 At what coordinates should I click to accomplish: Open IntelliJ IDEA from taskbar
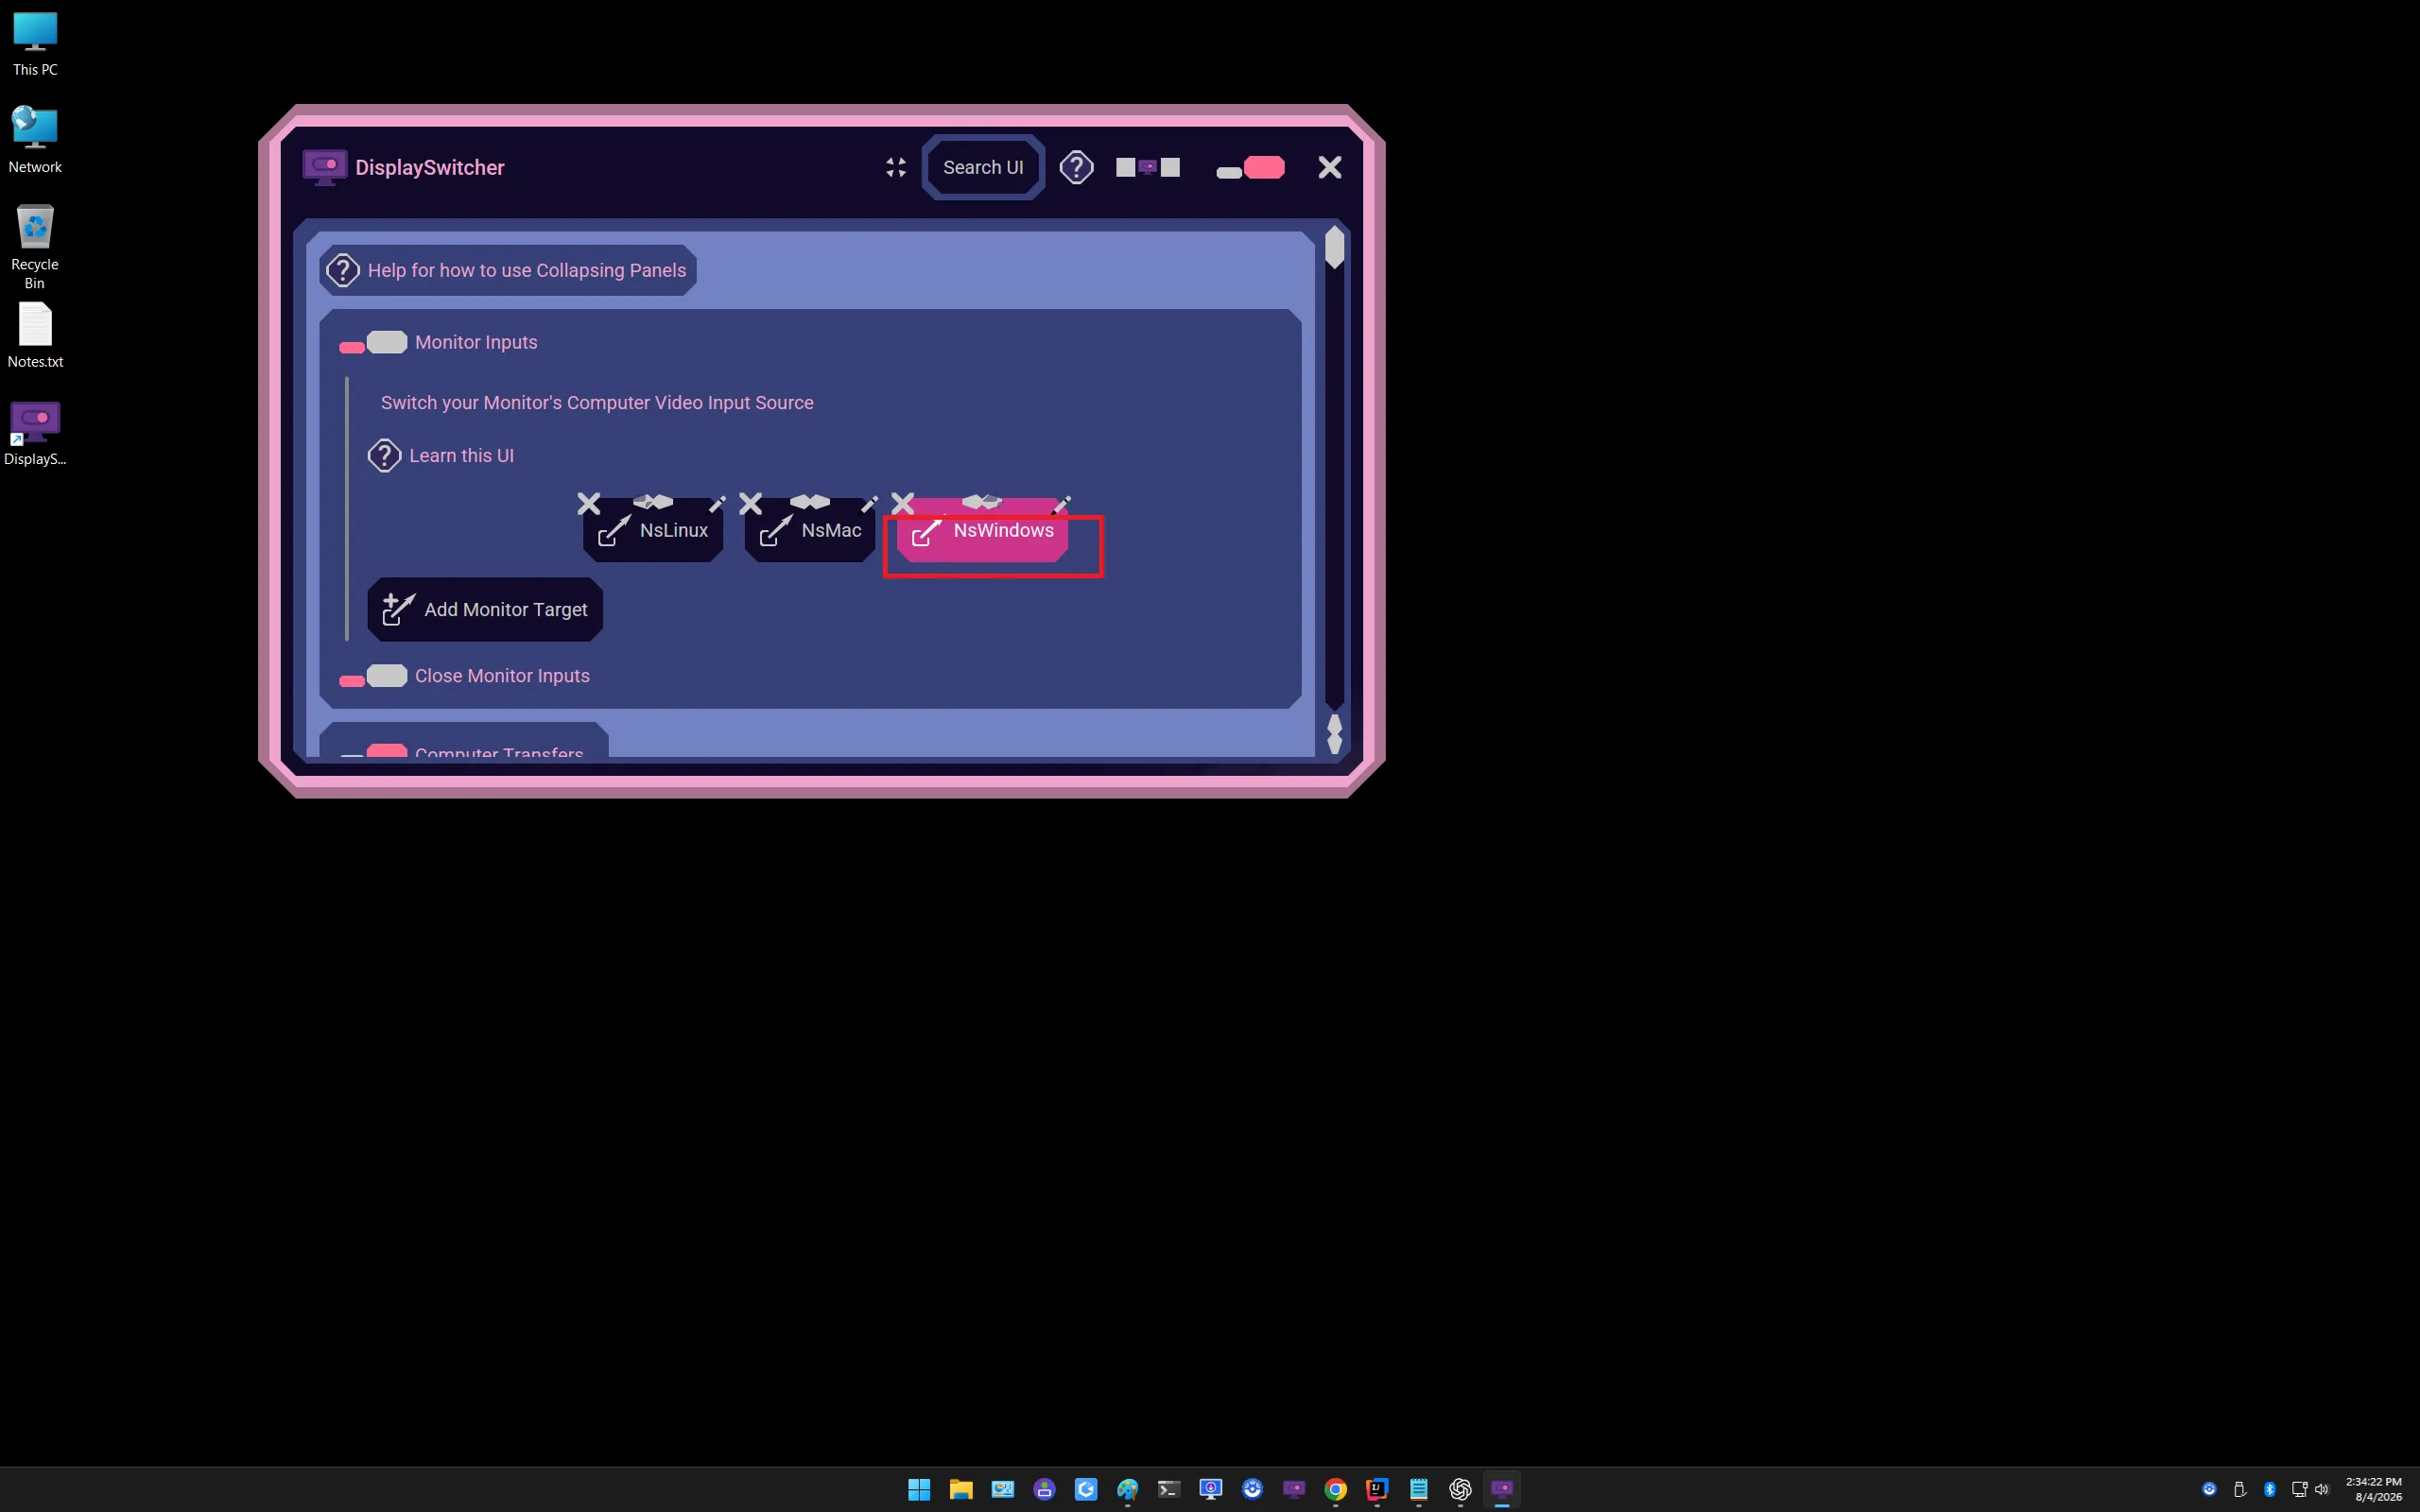pyautogui.click(x=1377, y=1489)
